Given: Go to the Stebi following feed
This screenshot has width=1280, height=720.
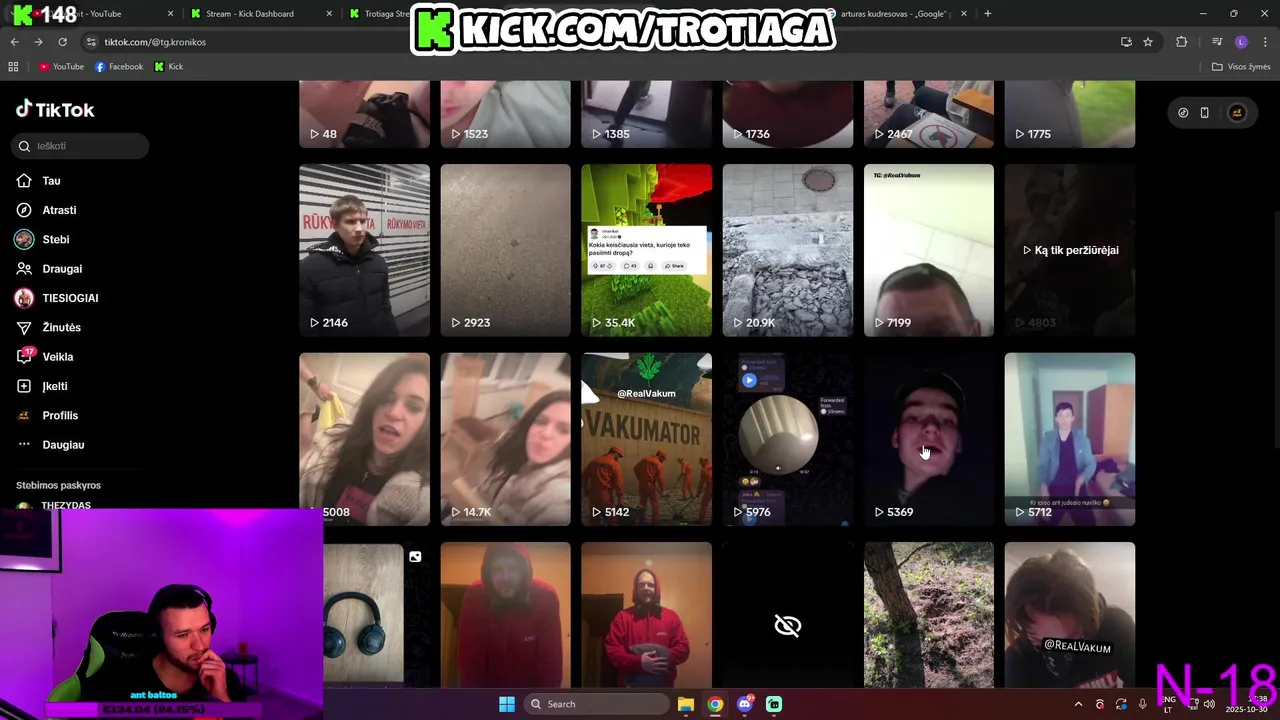Looking at the screenshot, I should 42,239.
